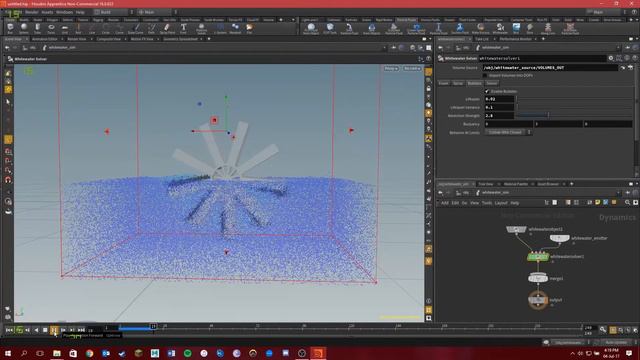640x360 pixels.
Task: Click the stop playback button
Action: coord(45,330)
